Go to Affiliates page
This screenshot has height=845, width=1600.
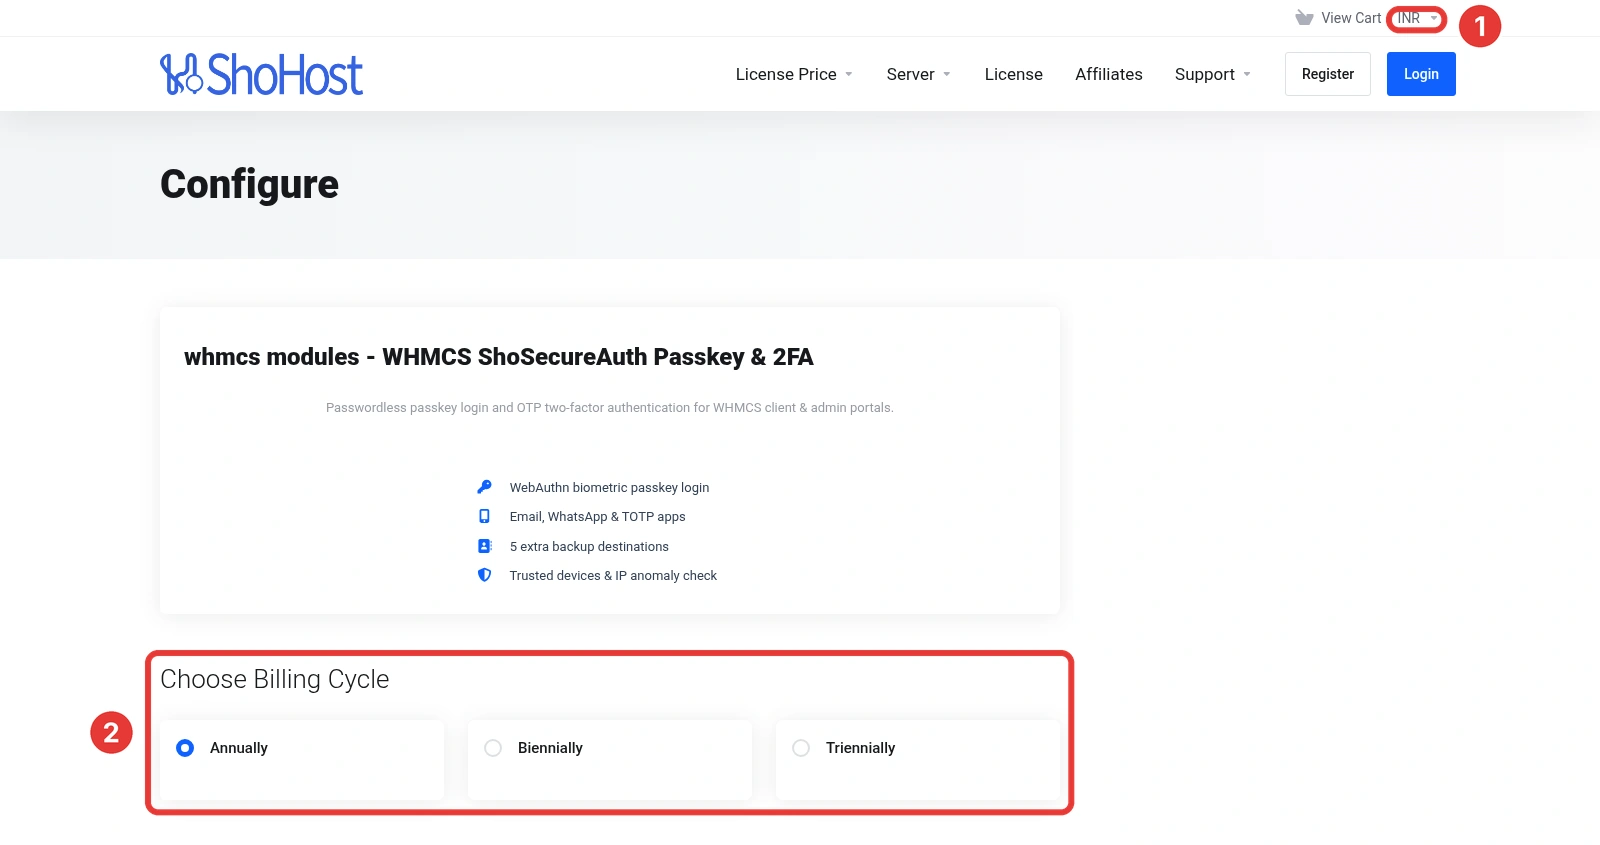1108,74
